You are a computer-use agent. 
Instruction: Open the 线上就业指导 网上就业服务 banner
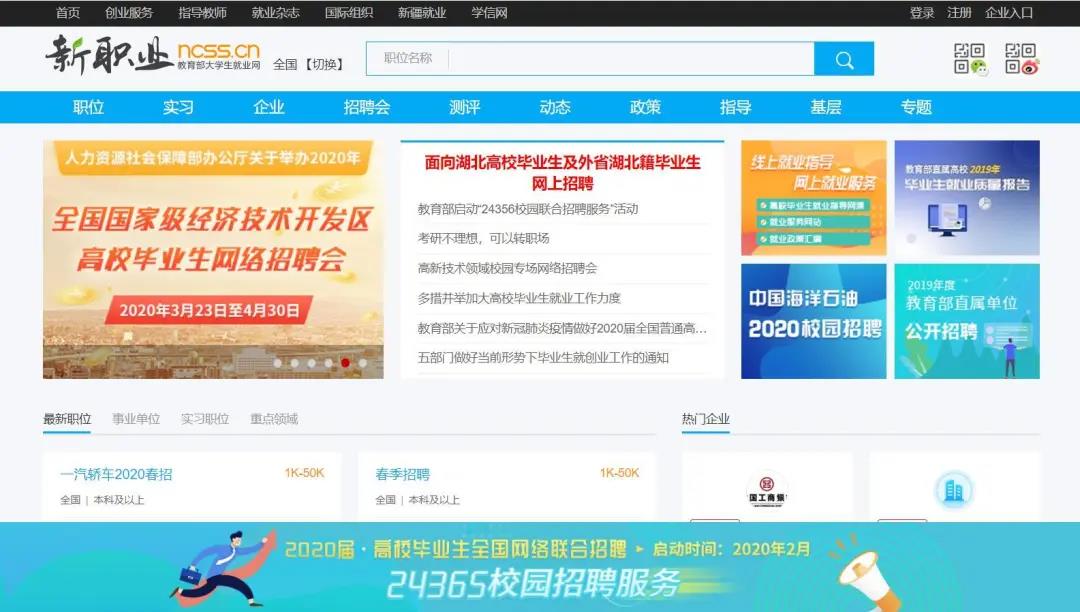[813, 197]
